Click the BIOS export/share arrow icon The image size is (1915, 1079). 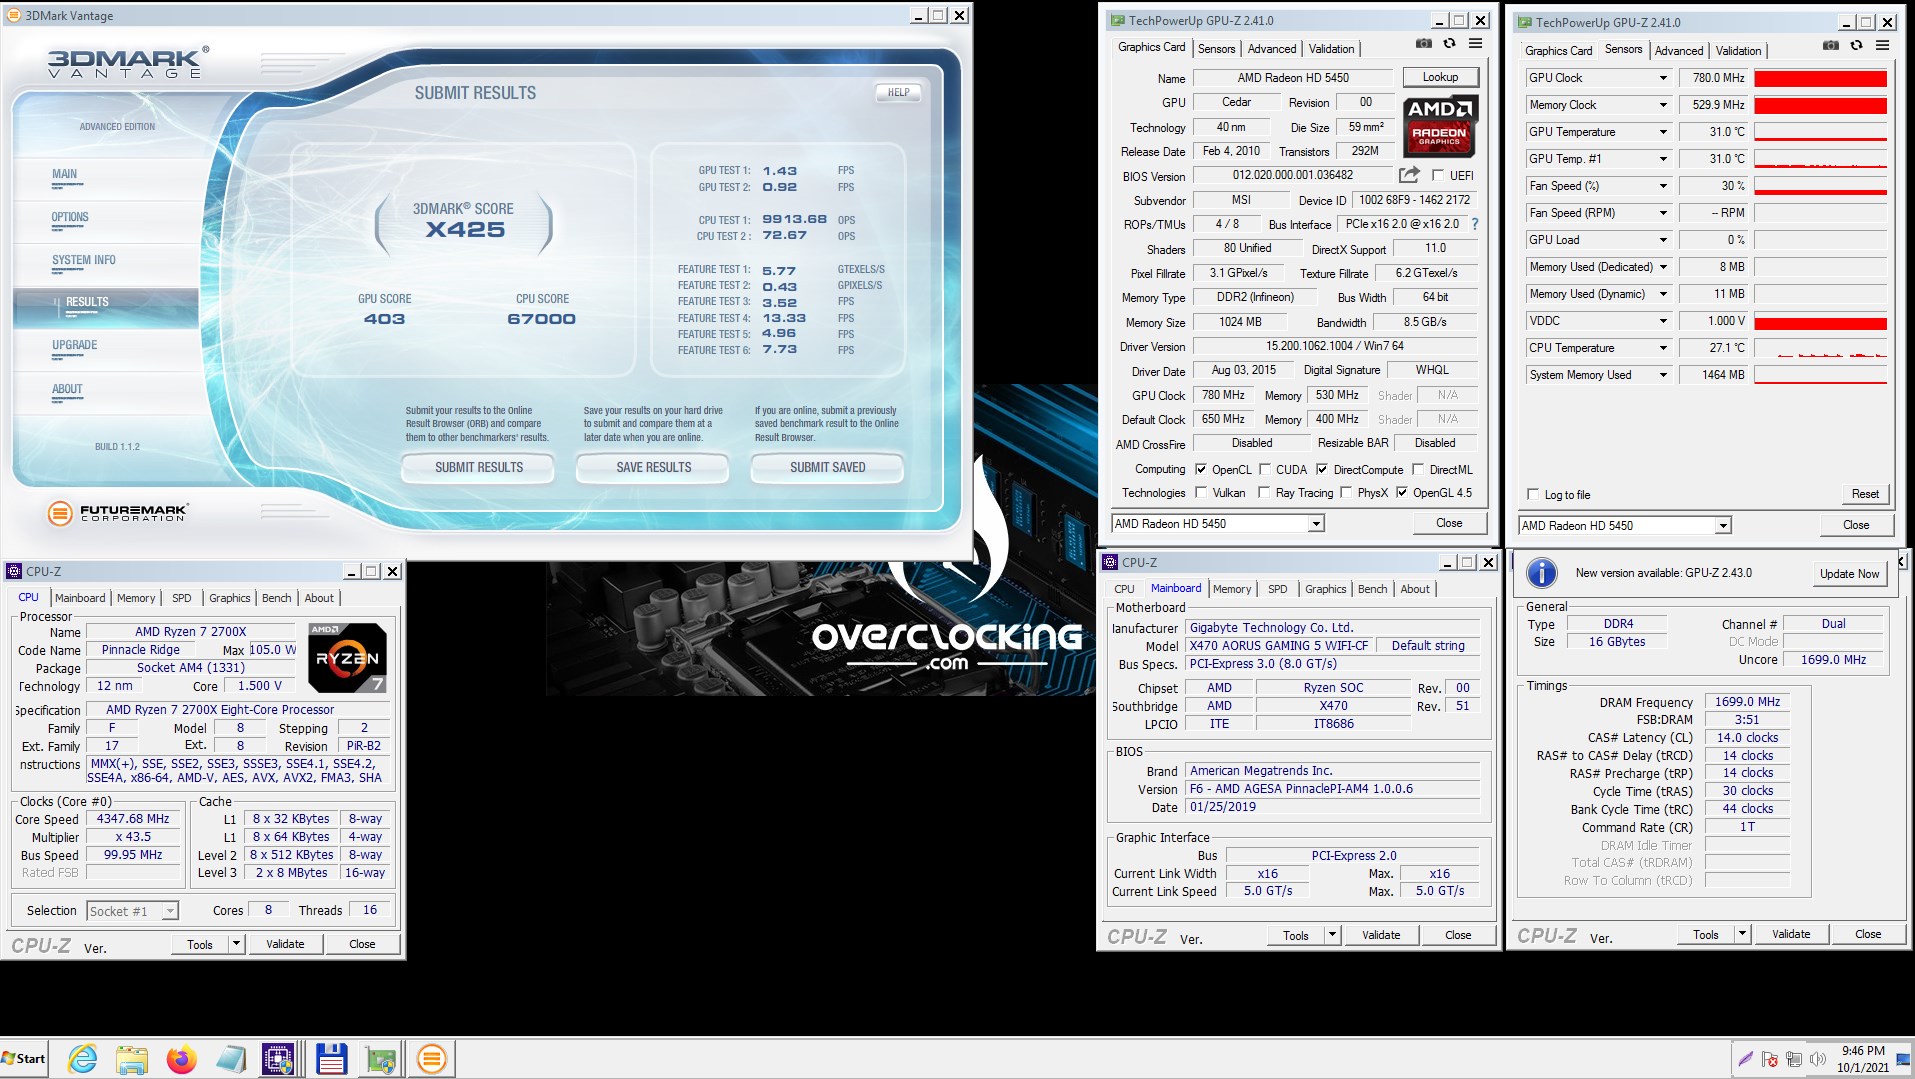1409,175
